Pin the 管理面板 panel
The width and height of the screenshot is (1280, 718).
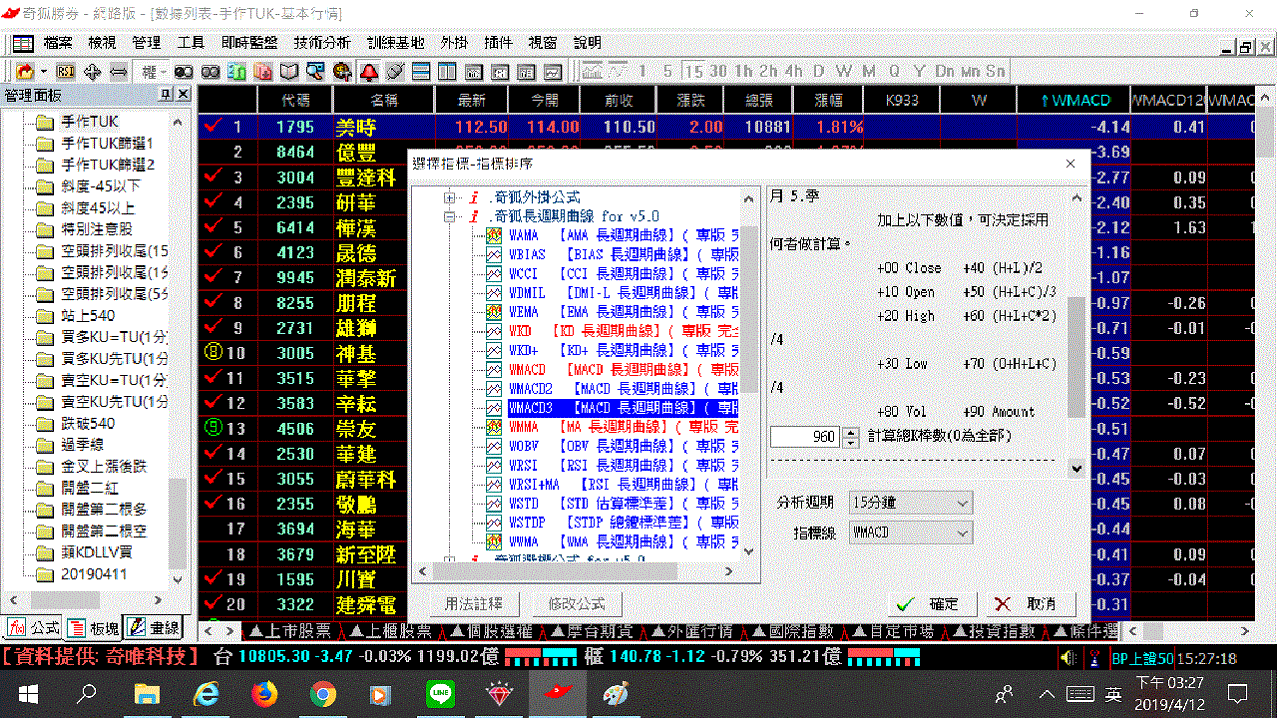point(166,94)
